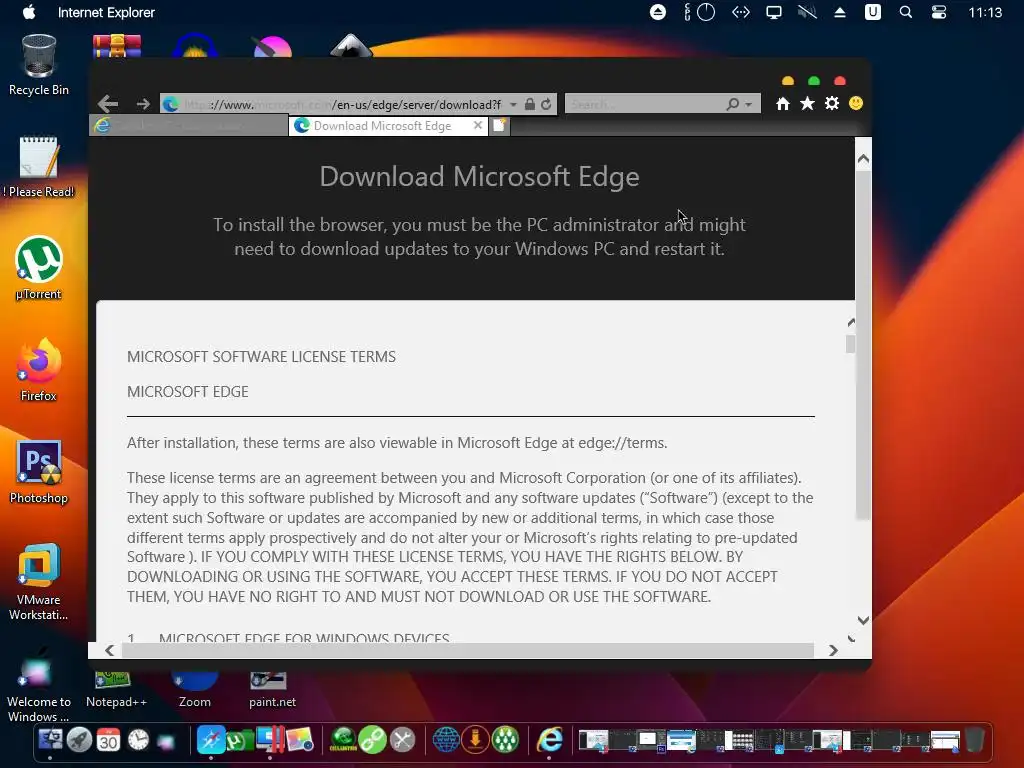This screenshot has width=1024, height=768.
Task: Click the MICROSOFT SOFTWARE LICENSE TERMS text
Action: (x=261, y=357)
